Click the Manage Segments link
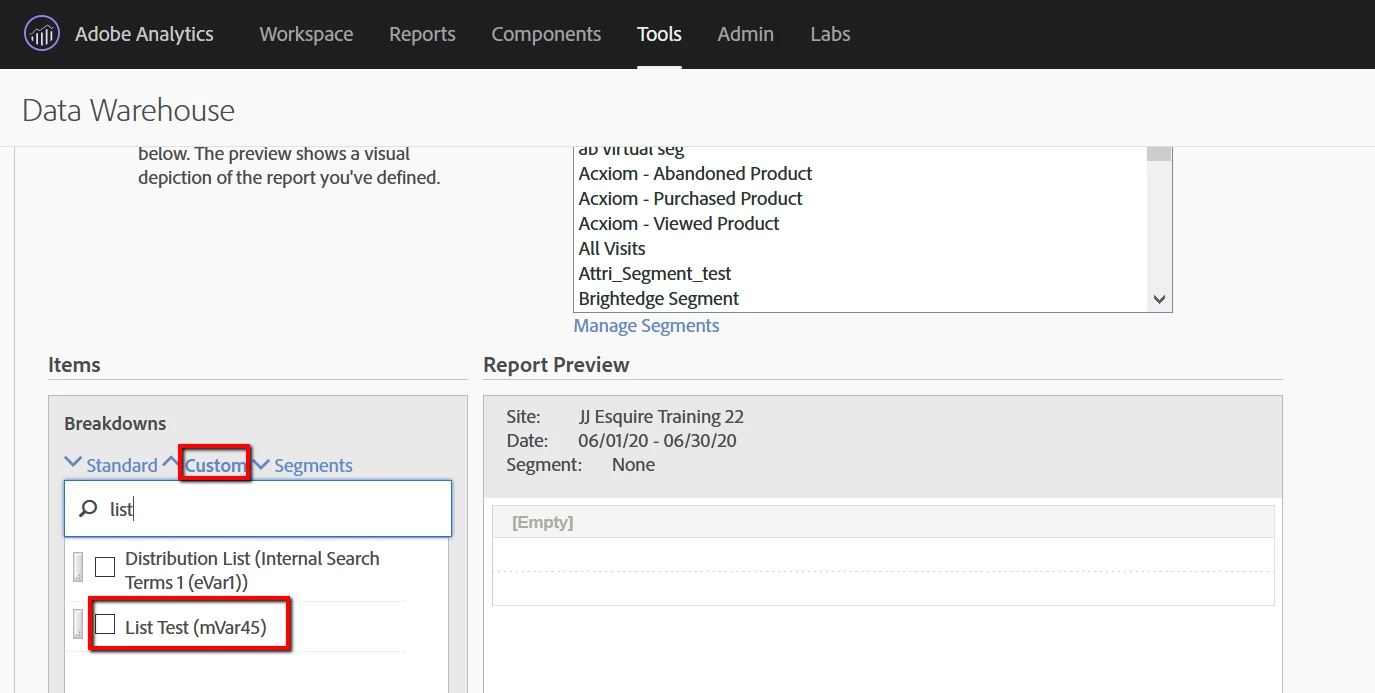 (x=646, y=326)
